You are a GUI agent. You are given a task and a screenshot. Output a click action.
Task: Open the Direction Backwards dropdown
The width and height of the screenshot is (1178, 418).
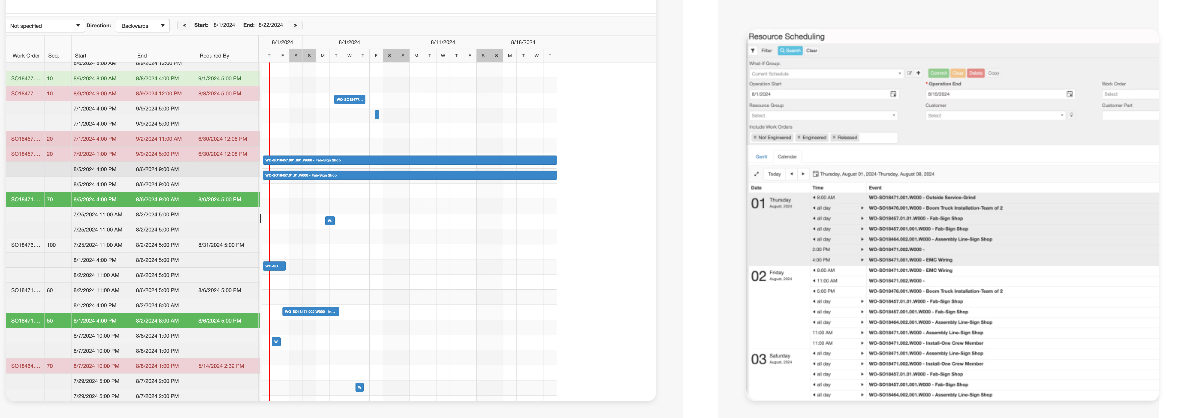click(x=142, y=26)
